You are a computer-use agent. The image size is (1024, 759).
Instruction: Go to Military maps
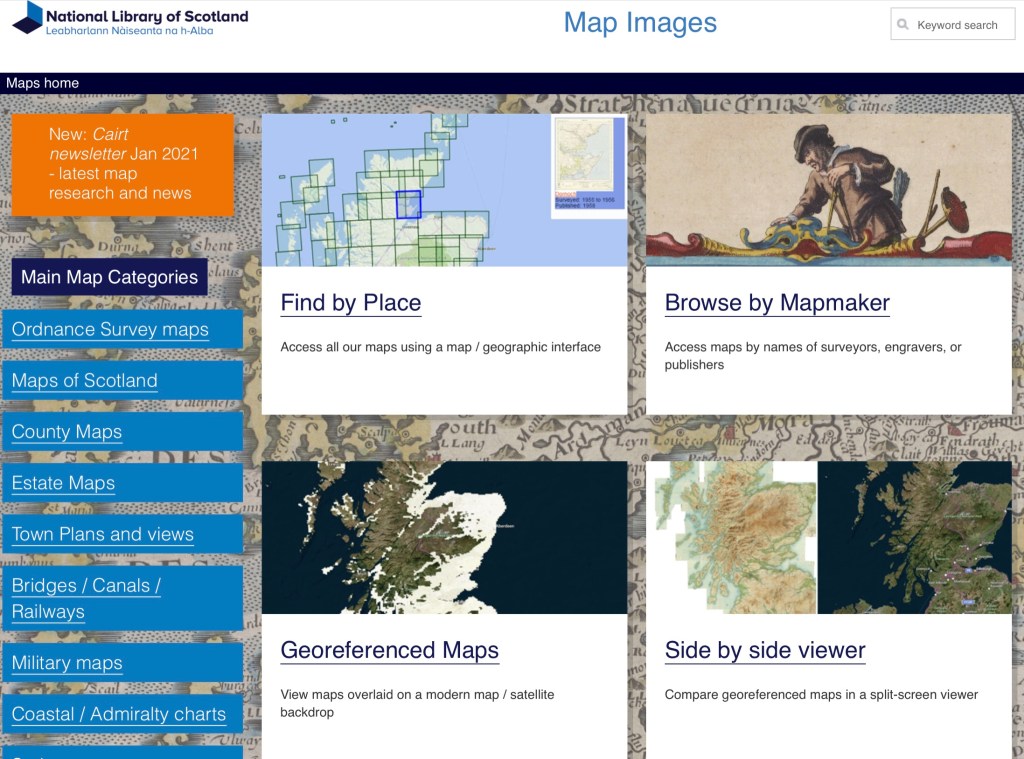[67, 663]
